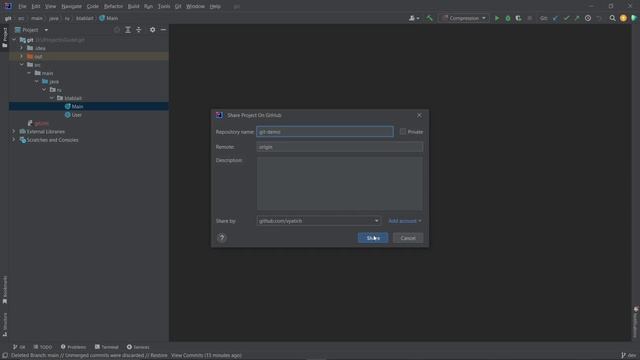Start debugging with the bug icon
Image resolution: width=640 pixels, height=360 pixels.
[x=508, y=18]
